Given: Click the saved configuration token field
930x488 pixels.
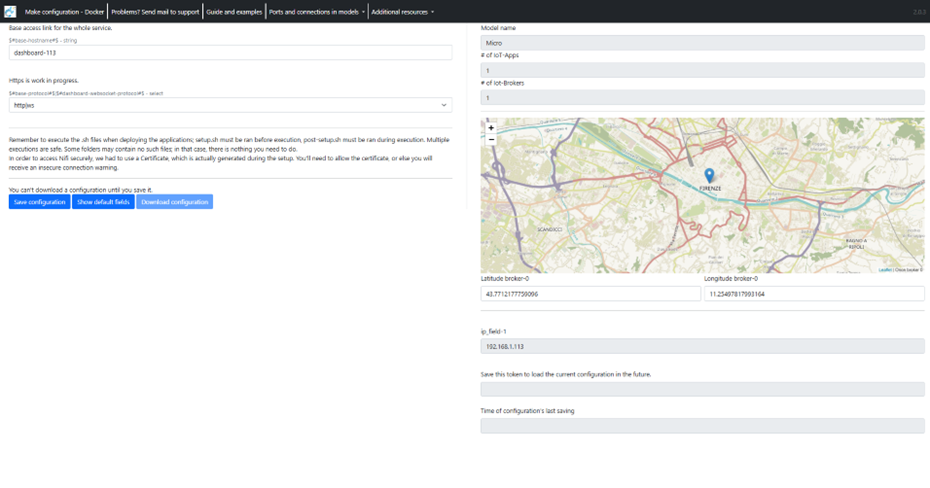Looking at the screenshot, I should [702, 389].
